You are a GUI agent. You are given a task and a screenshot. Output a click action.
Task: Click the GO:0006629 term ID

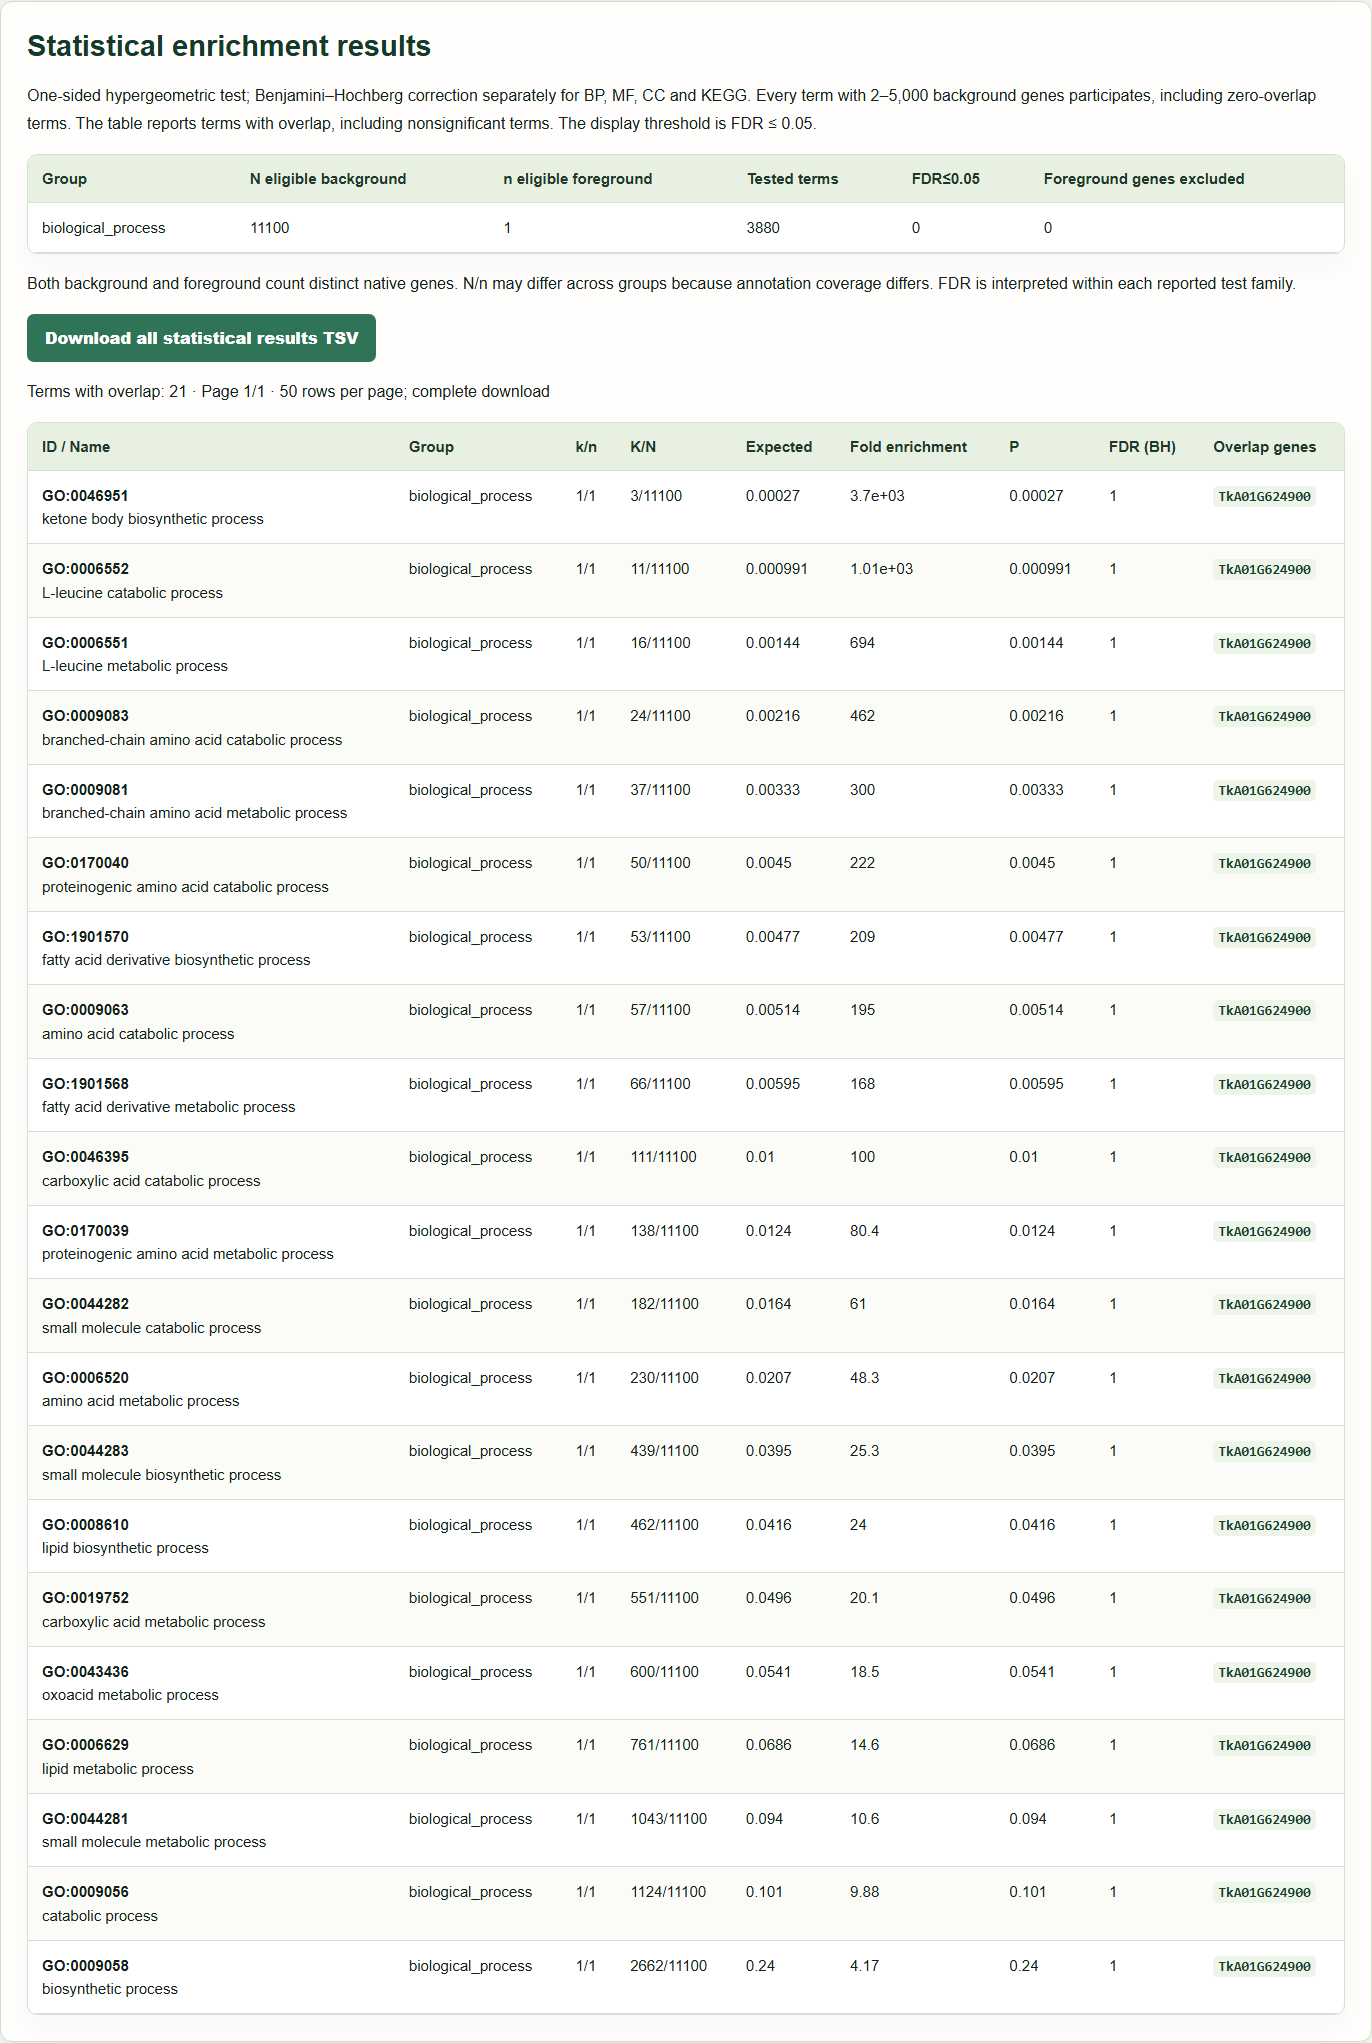[85, 1745]
